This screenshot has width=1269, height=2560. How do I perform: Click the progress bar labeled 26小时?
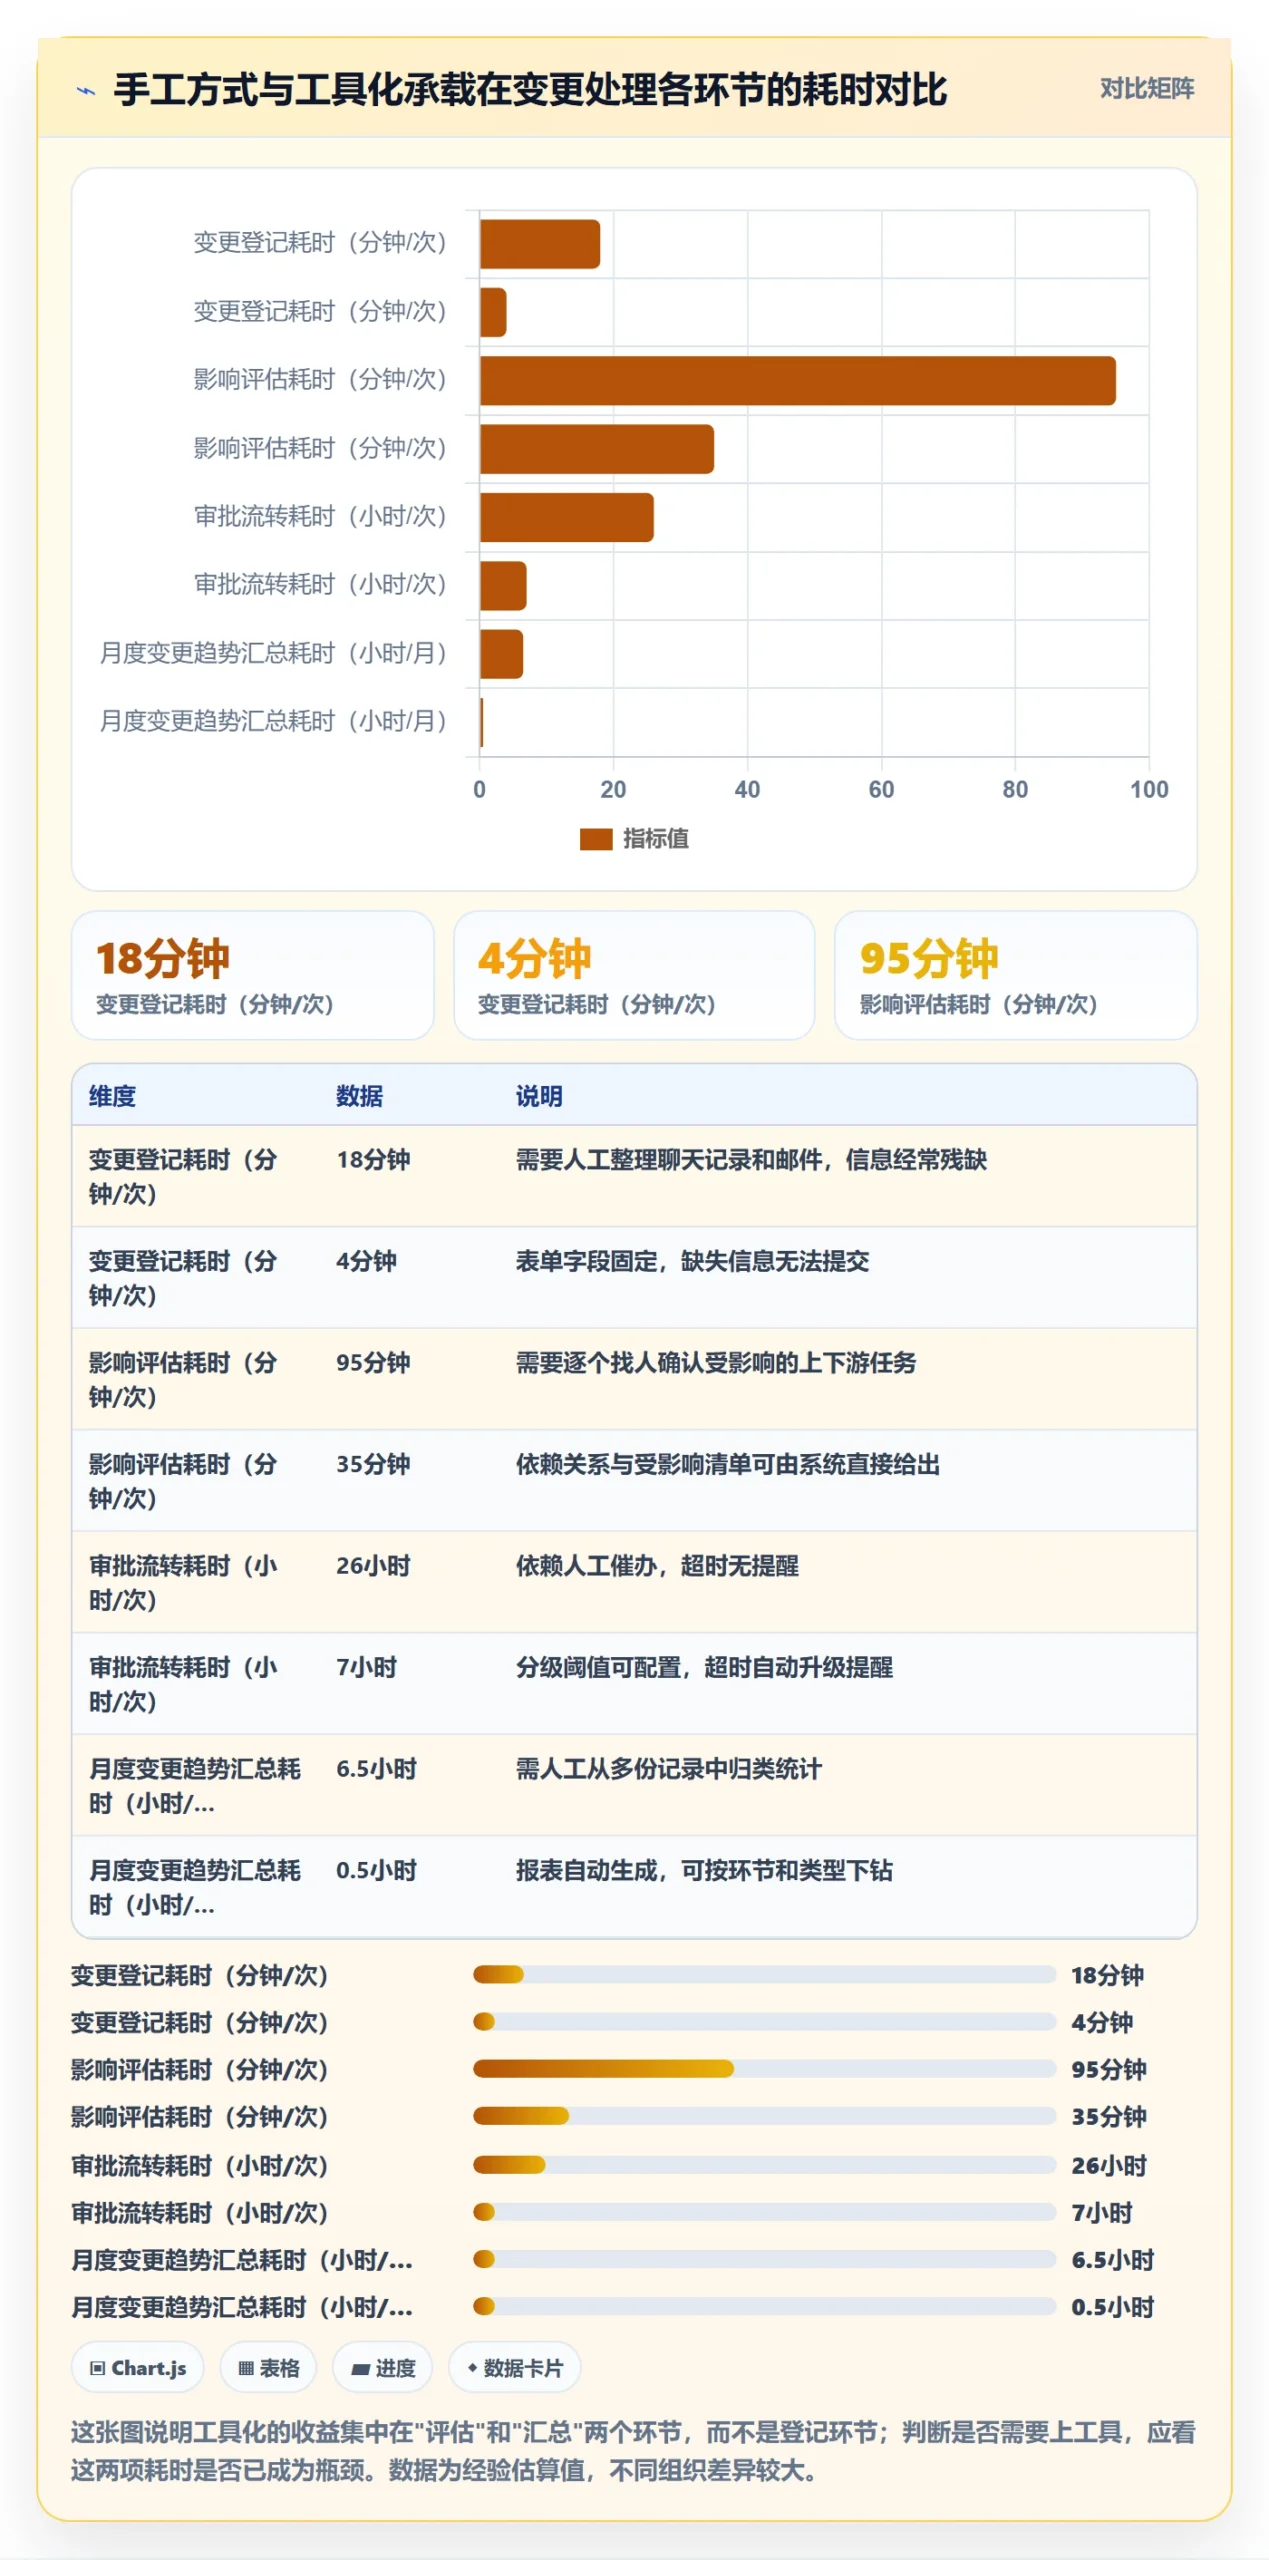point(764,2164)
